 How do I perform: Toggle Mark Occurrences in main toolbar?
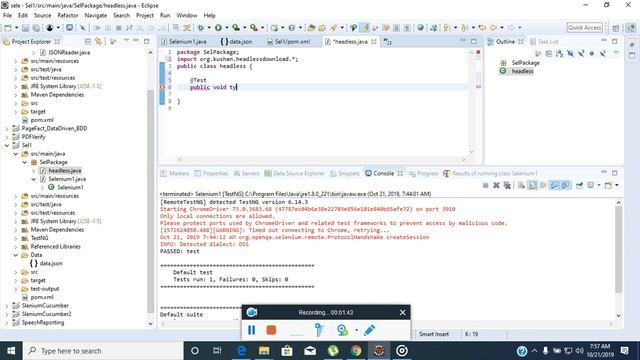pyautogui.click(x=365, y=28)
